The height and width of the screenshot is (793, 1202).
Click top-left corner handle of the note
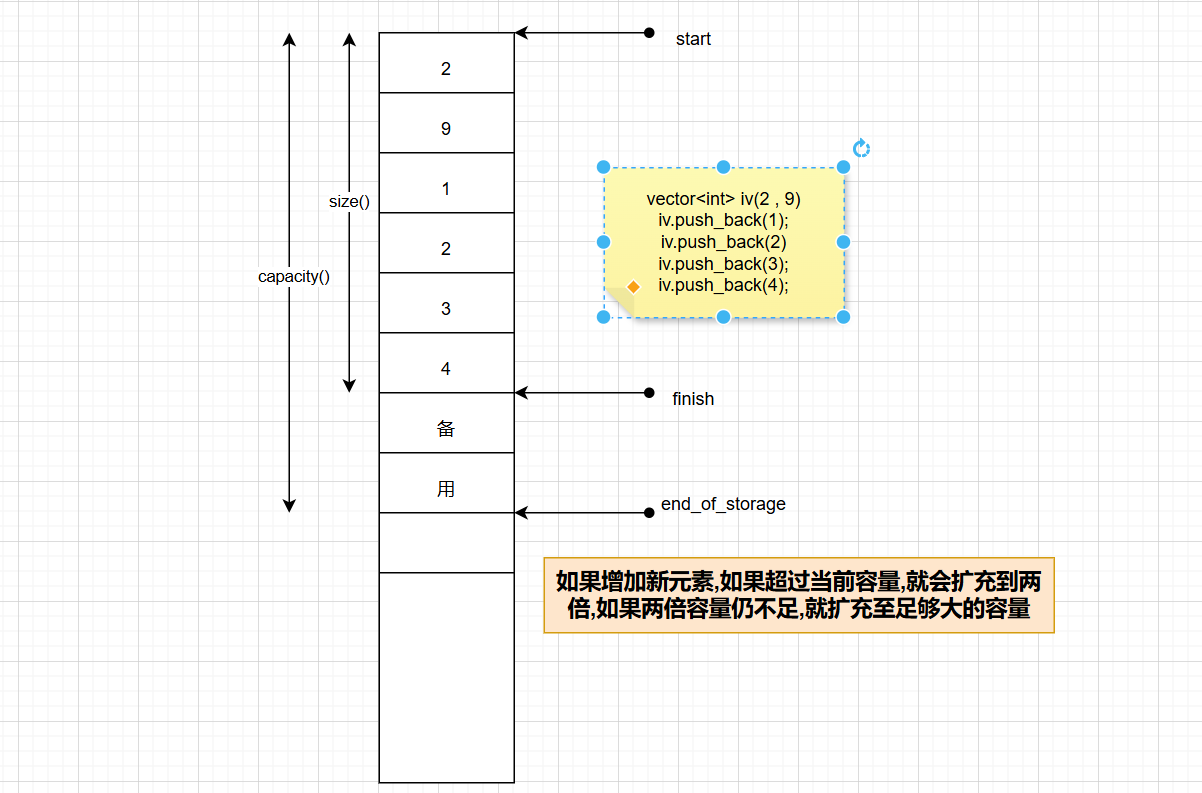[603, 167]
